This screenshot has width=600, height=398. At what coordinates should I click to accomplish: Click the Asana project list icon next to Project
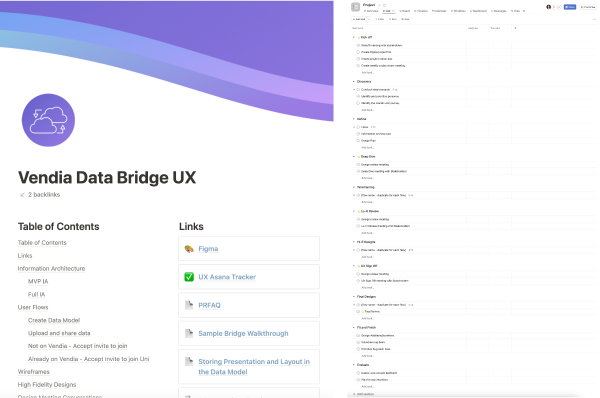point(355,7)
